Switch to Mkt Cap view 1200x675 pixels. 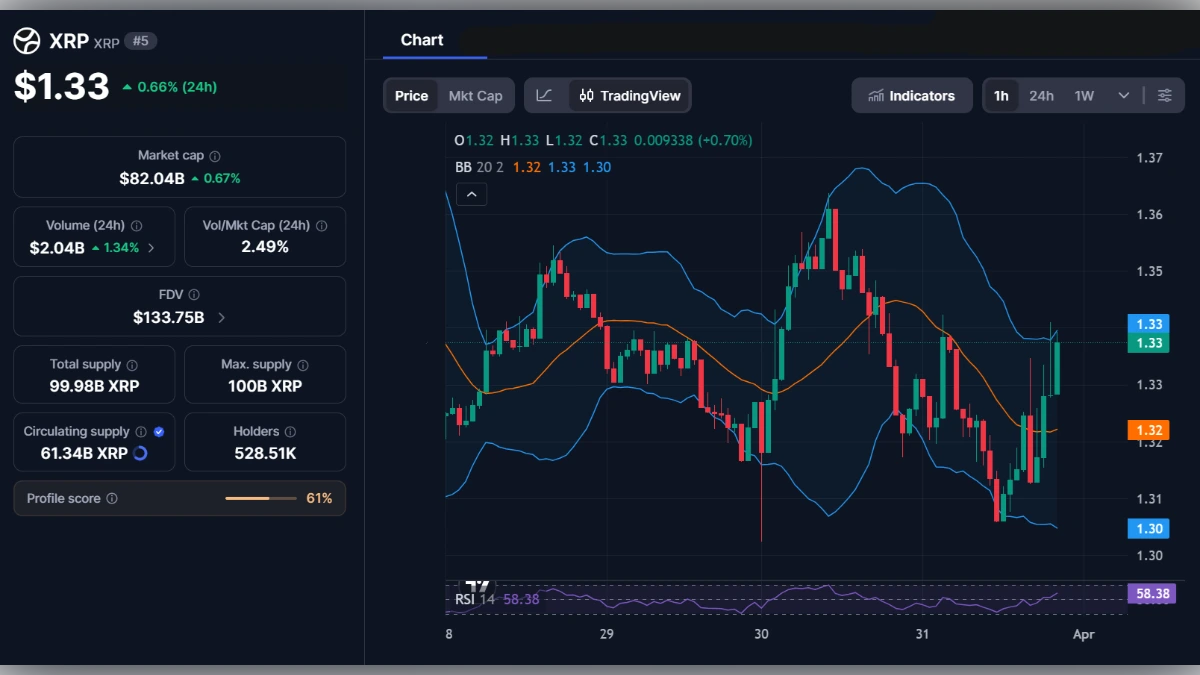click(x=476, y=95)
